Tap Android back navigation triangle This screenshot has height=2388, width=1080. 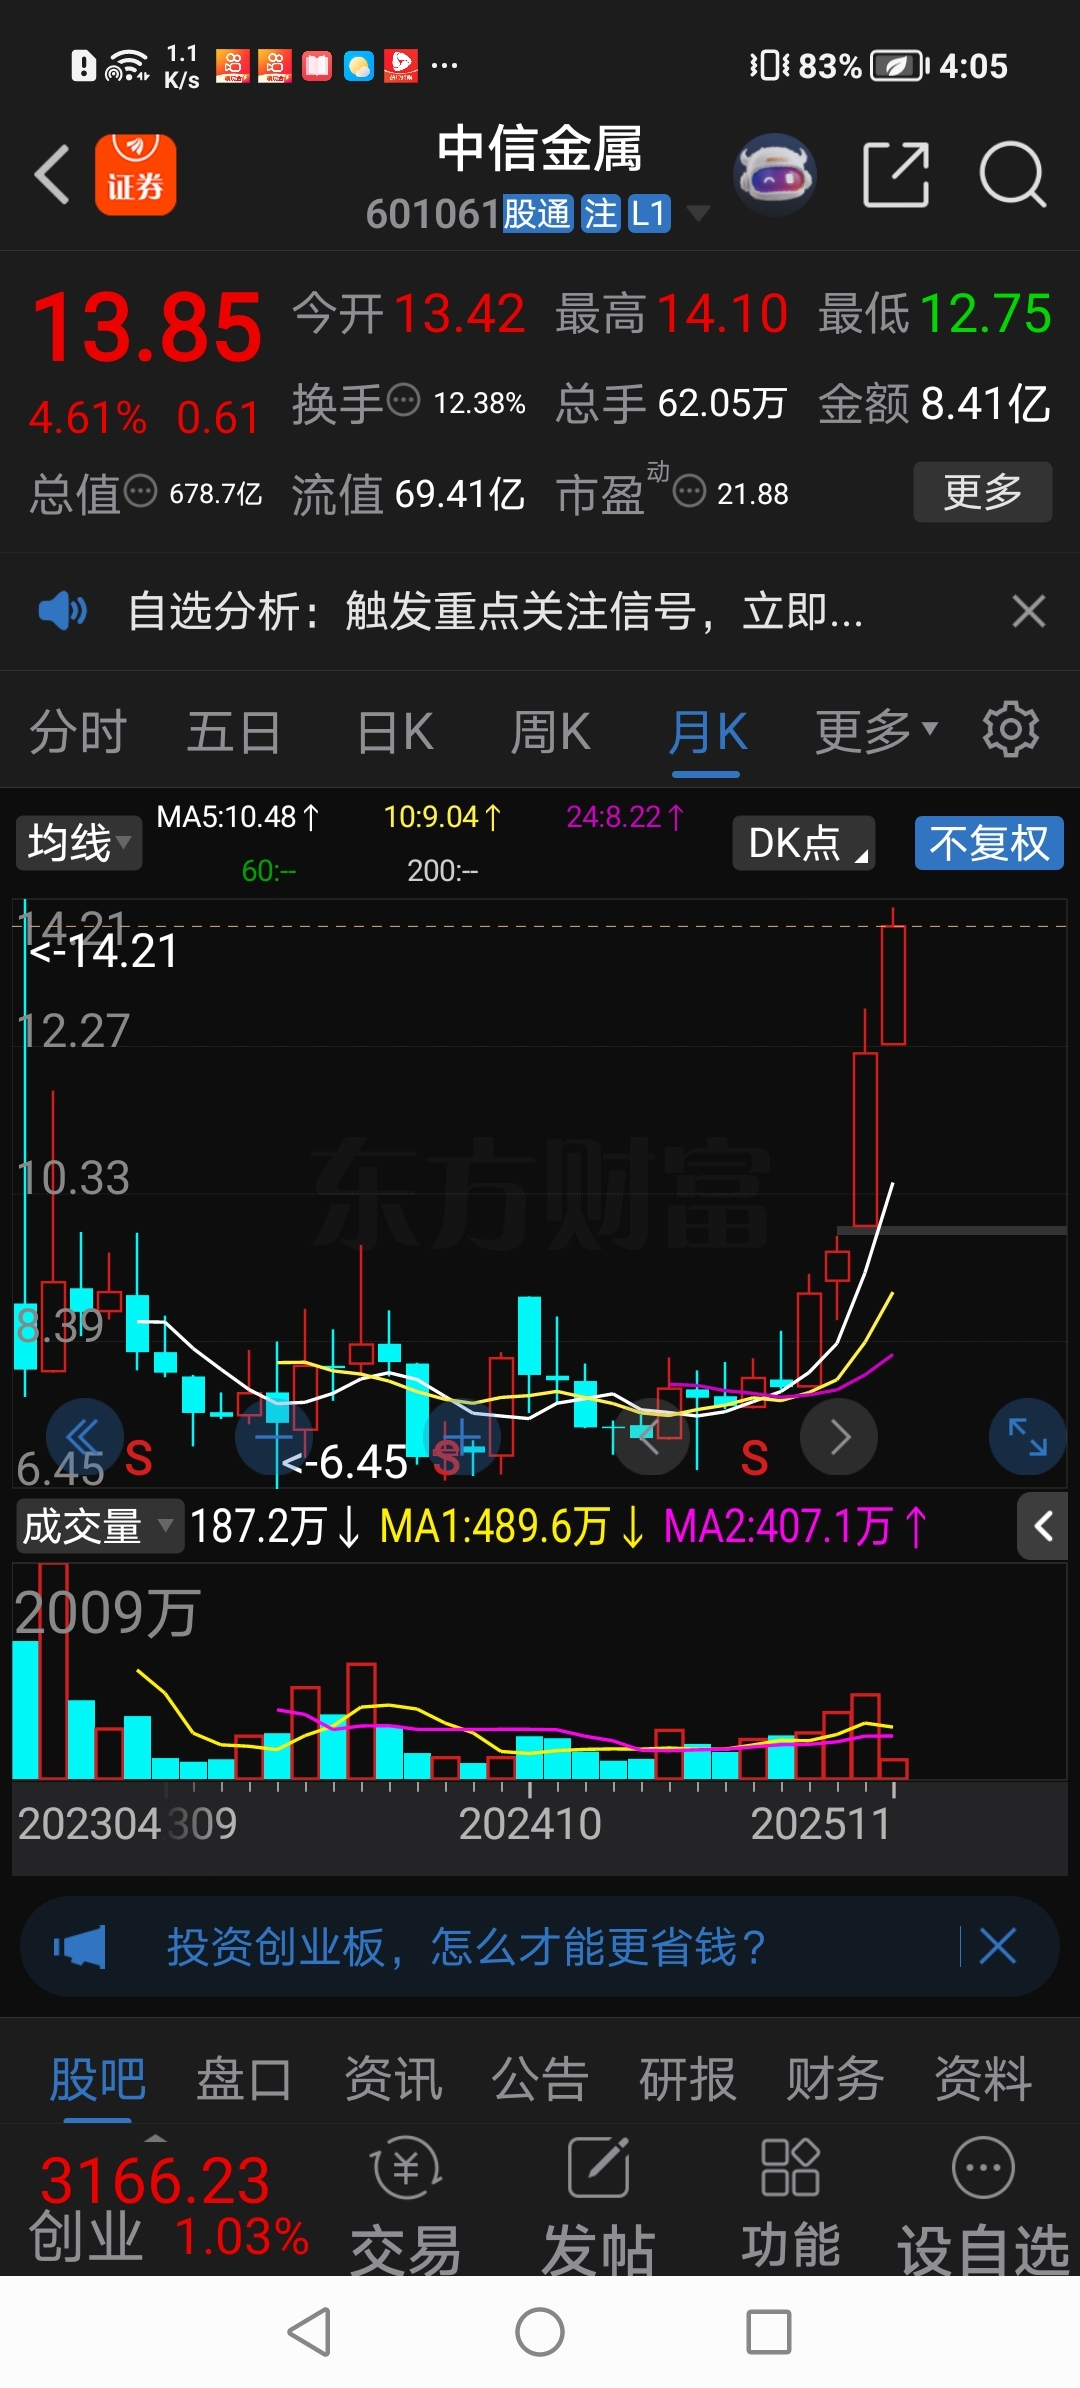coord(309,2332)
